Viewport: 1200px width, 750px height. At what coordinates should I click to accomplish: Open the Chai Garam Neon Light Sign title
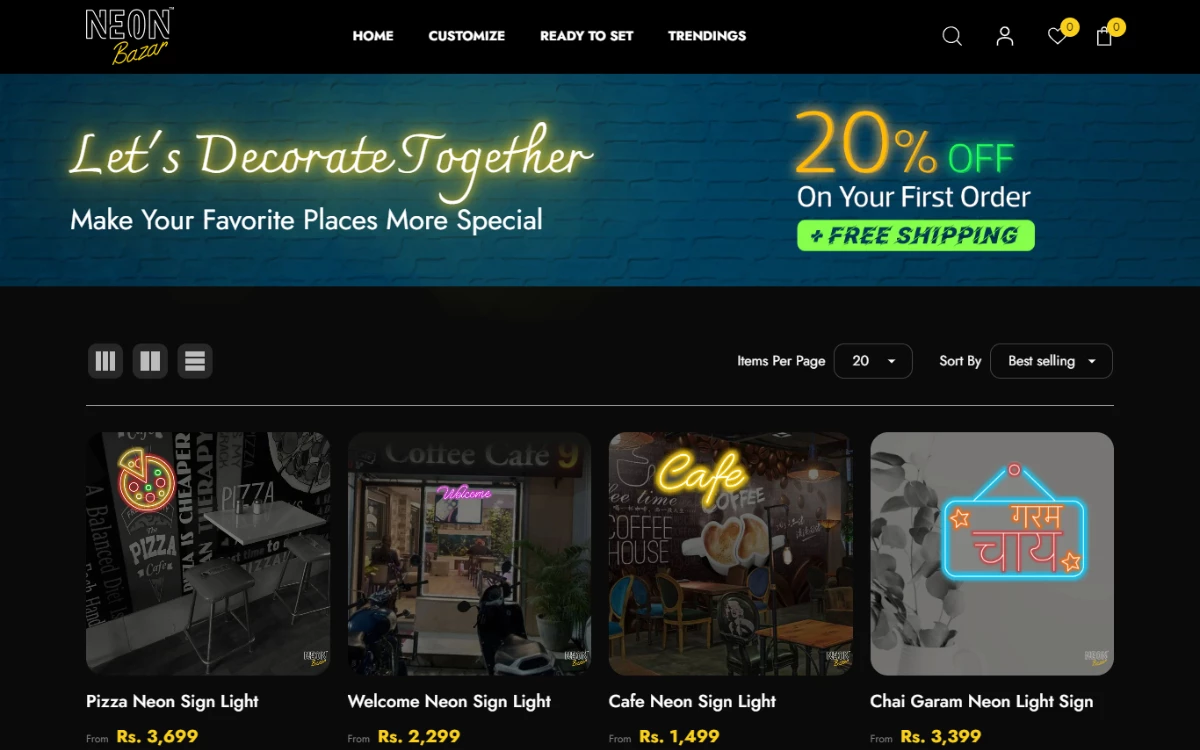coord(981,701)
